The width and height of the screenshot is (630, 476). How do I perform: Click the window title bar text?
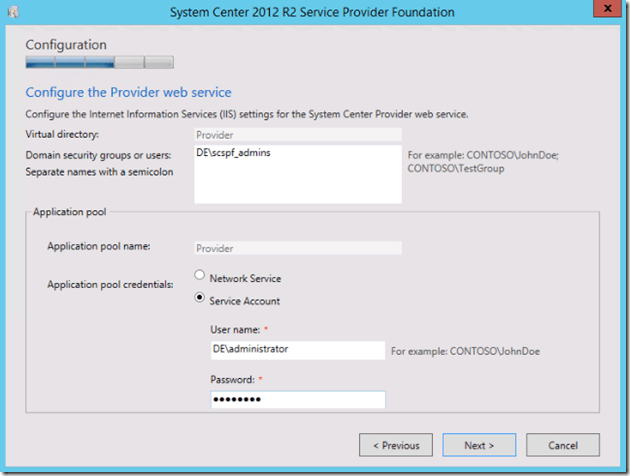point(314,12)
